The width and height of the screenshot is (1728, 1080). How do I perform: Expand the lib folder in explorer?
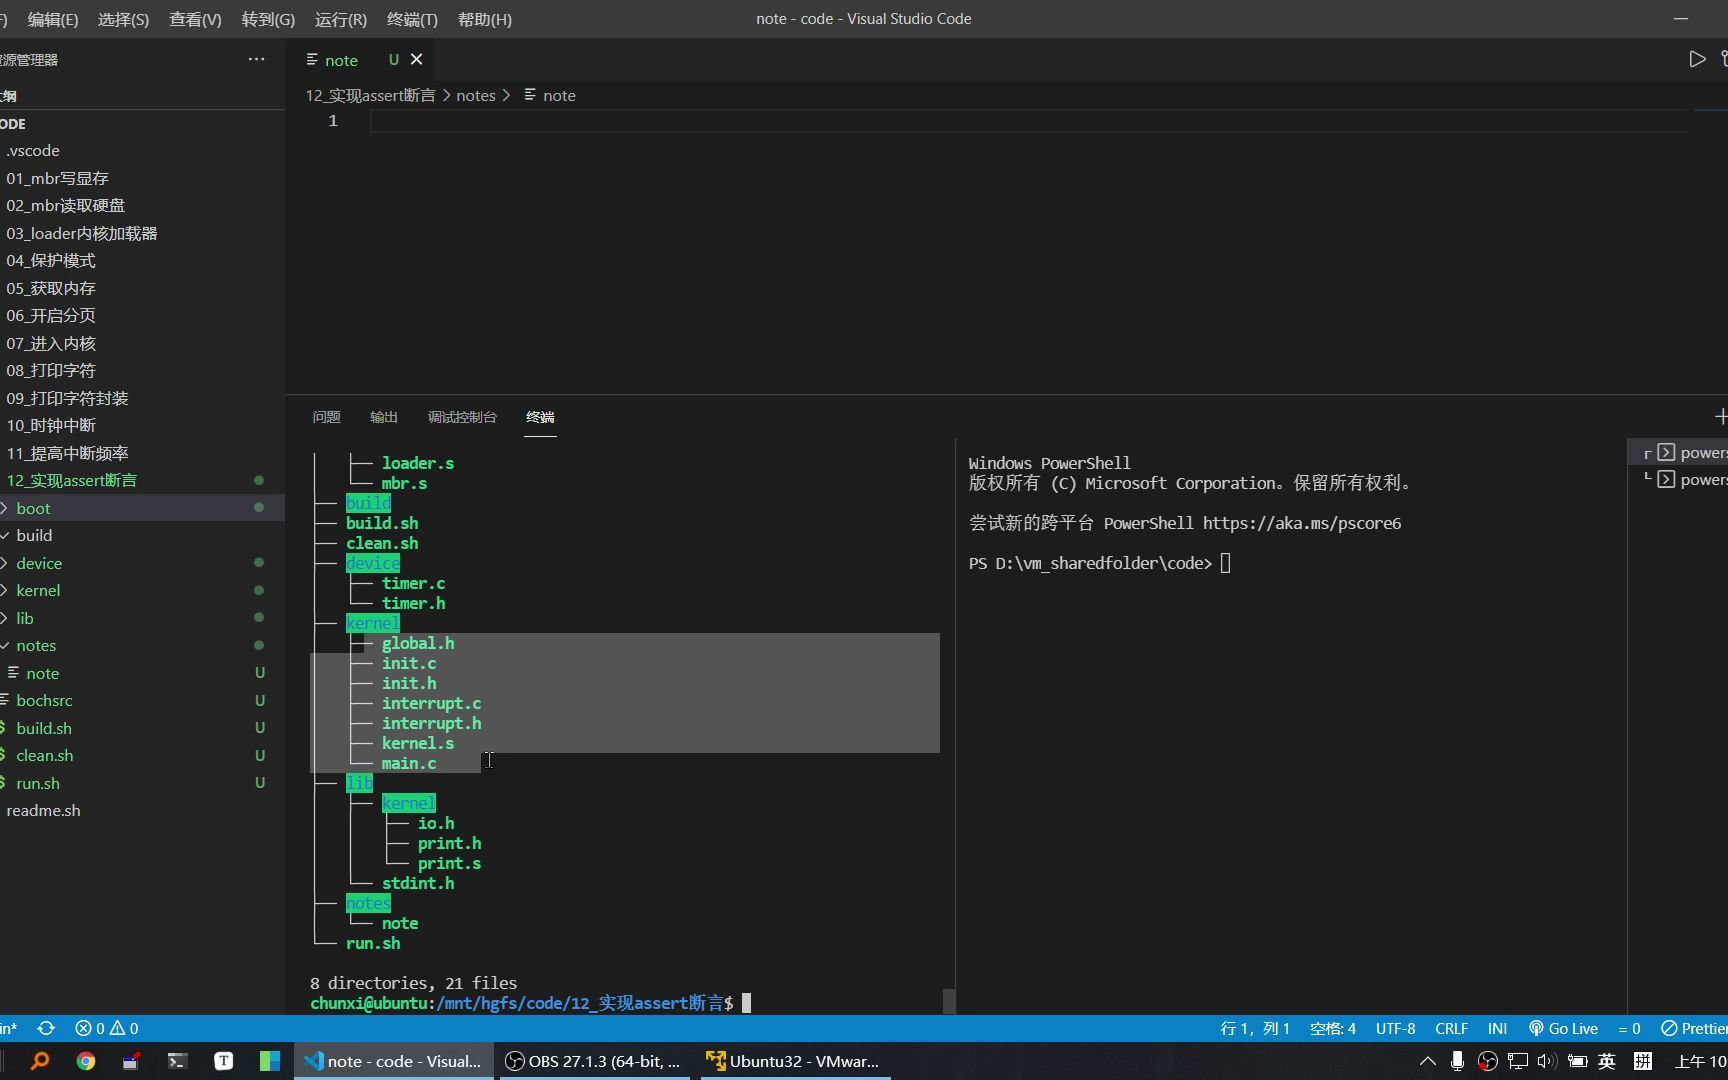142,618
